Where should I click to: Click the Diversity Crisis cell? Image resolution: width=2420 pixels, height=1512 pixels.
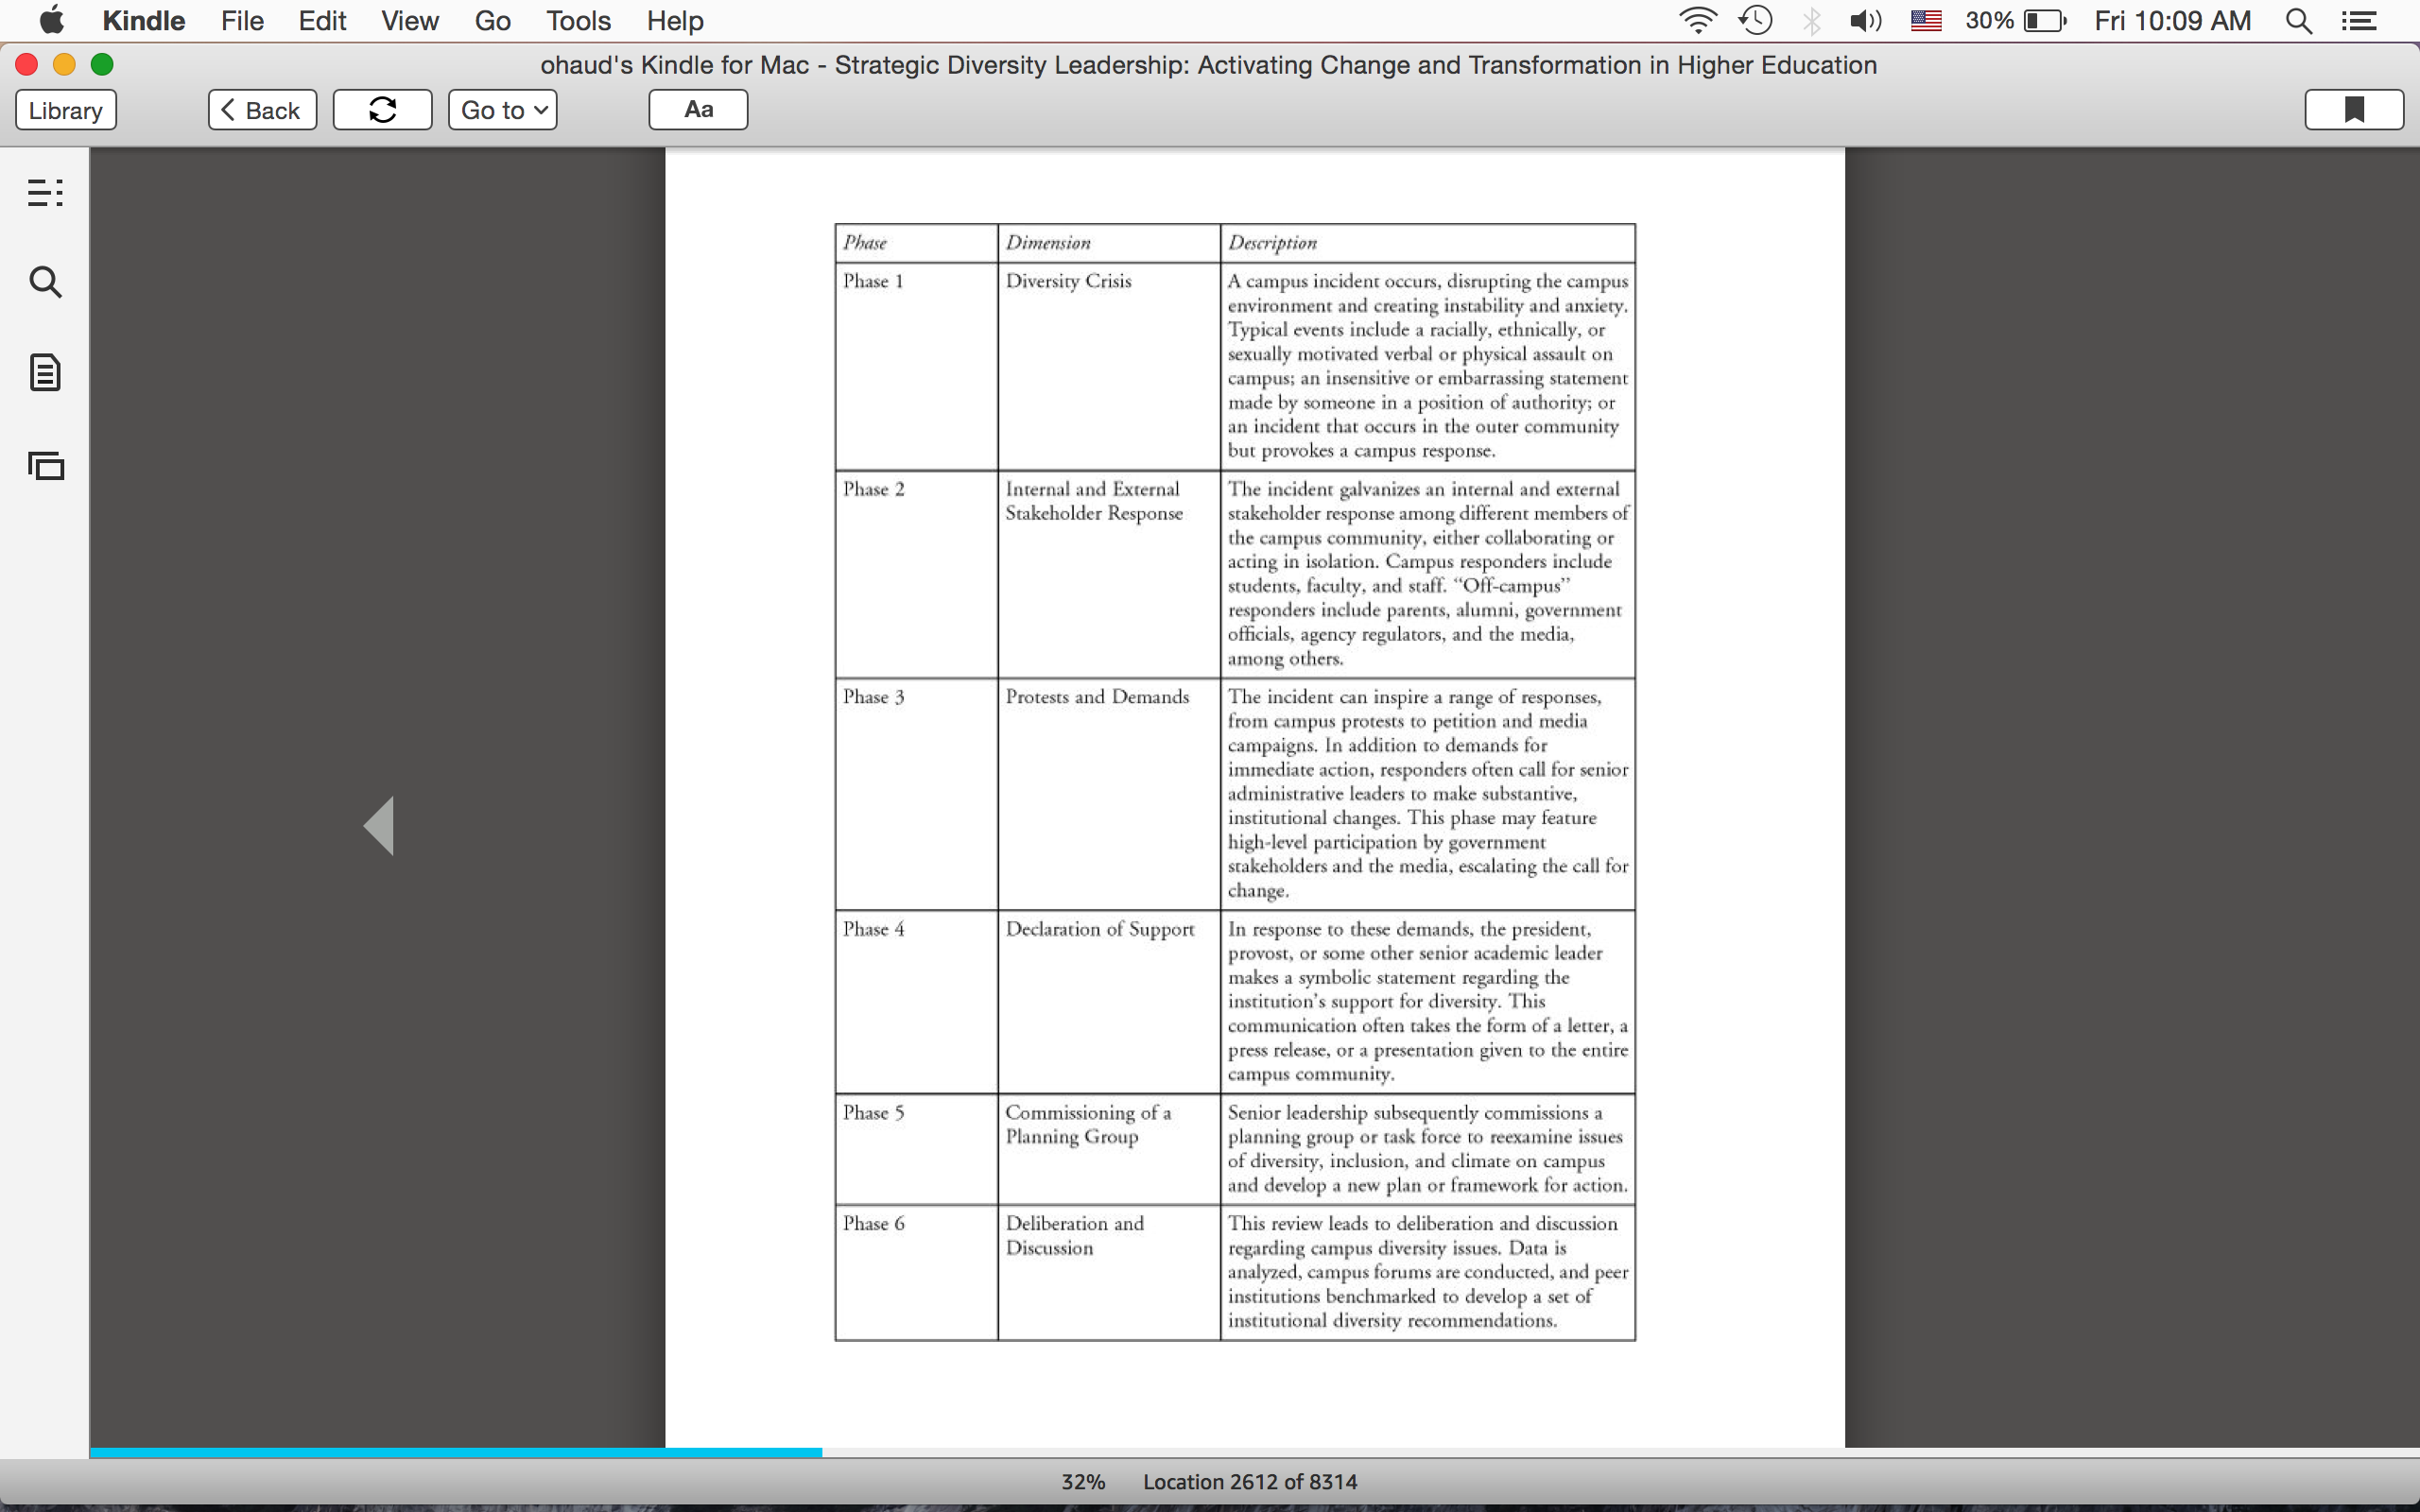1109,366
